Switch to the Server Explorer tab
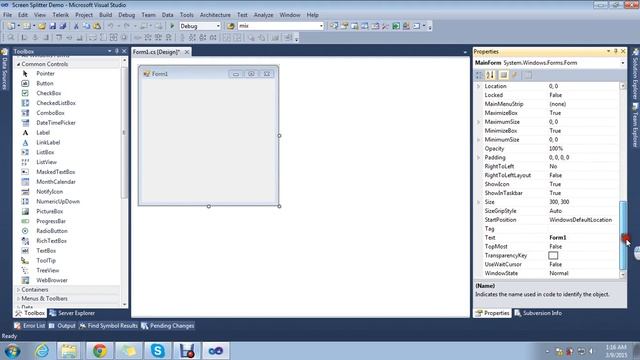The height and width of the screenshot is (360, 640). [72, 313]
